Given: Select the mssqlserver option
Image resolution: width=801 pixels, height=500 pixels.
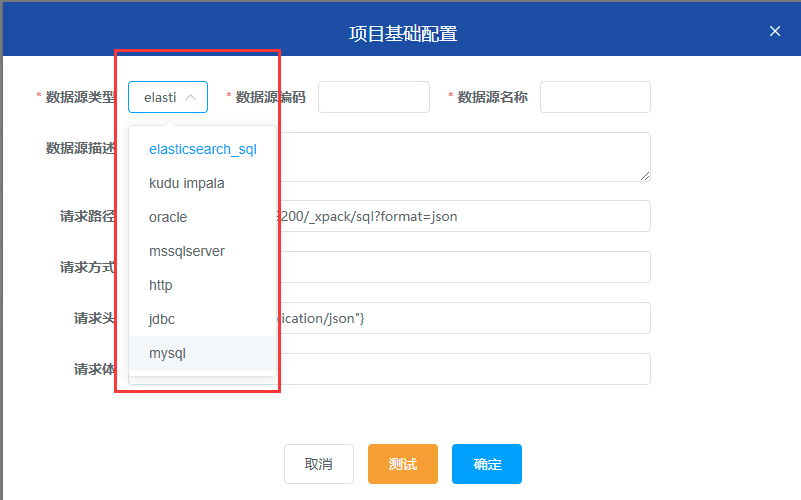Looking at the screenshot, I should coord(187,251).
